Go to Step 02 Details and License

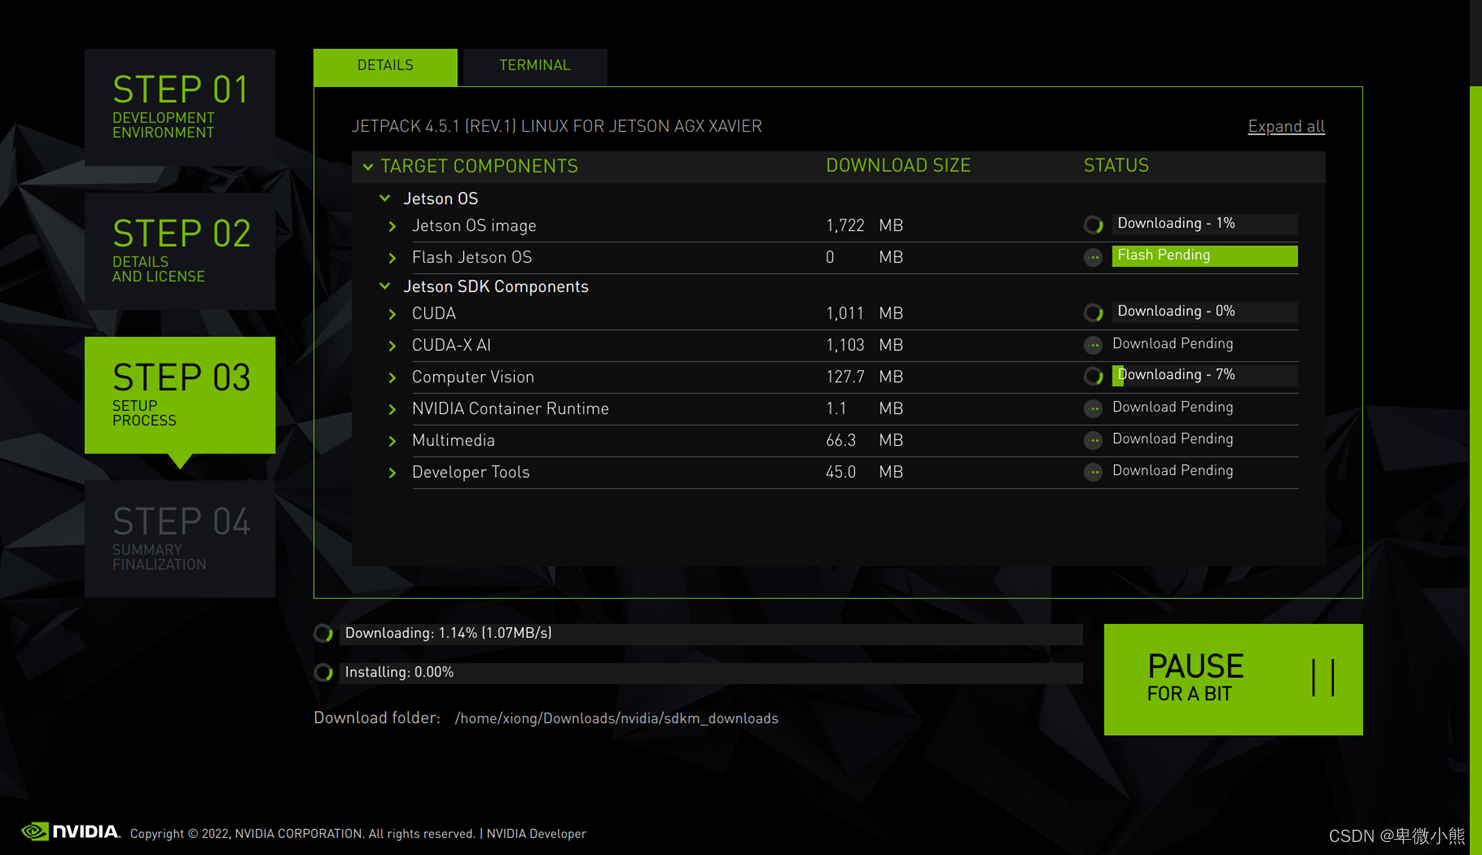180,251
